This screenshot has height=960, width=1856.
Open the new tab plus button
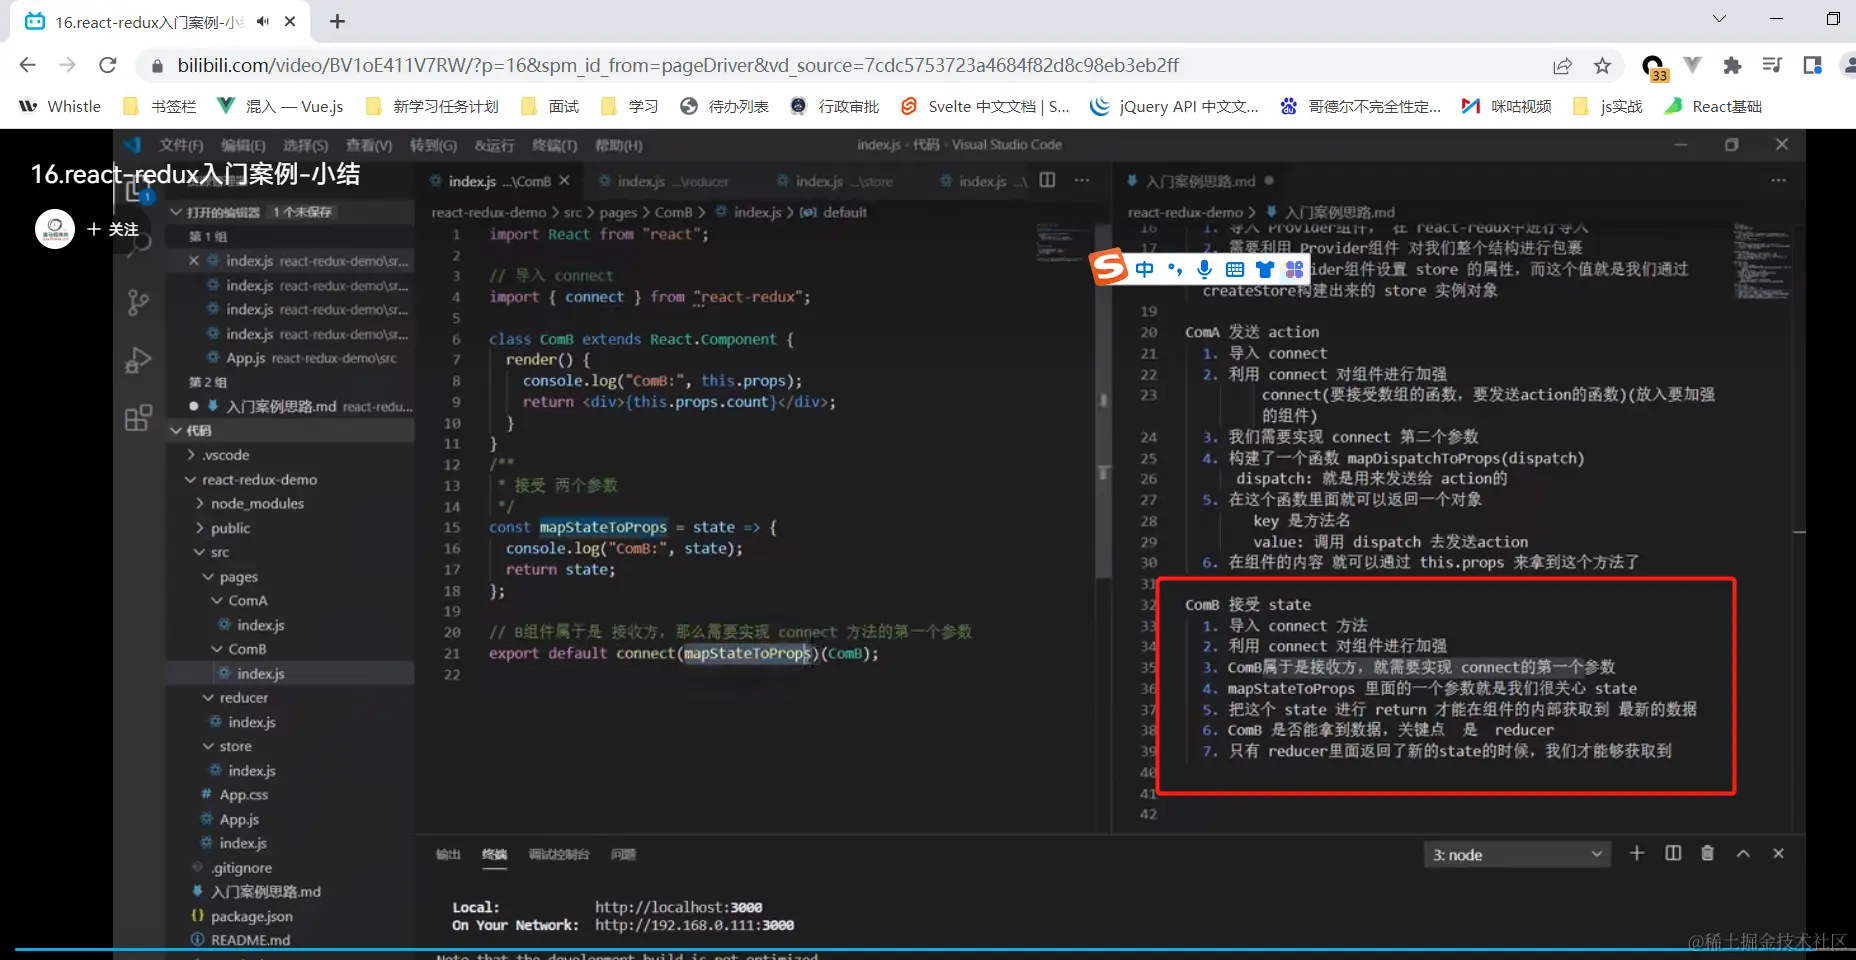(337, 21)
